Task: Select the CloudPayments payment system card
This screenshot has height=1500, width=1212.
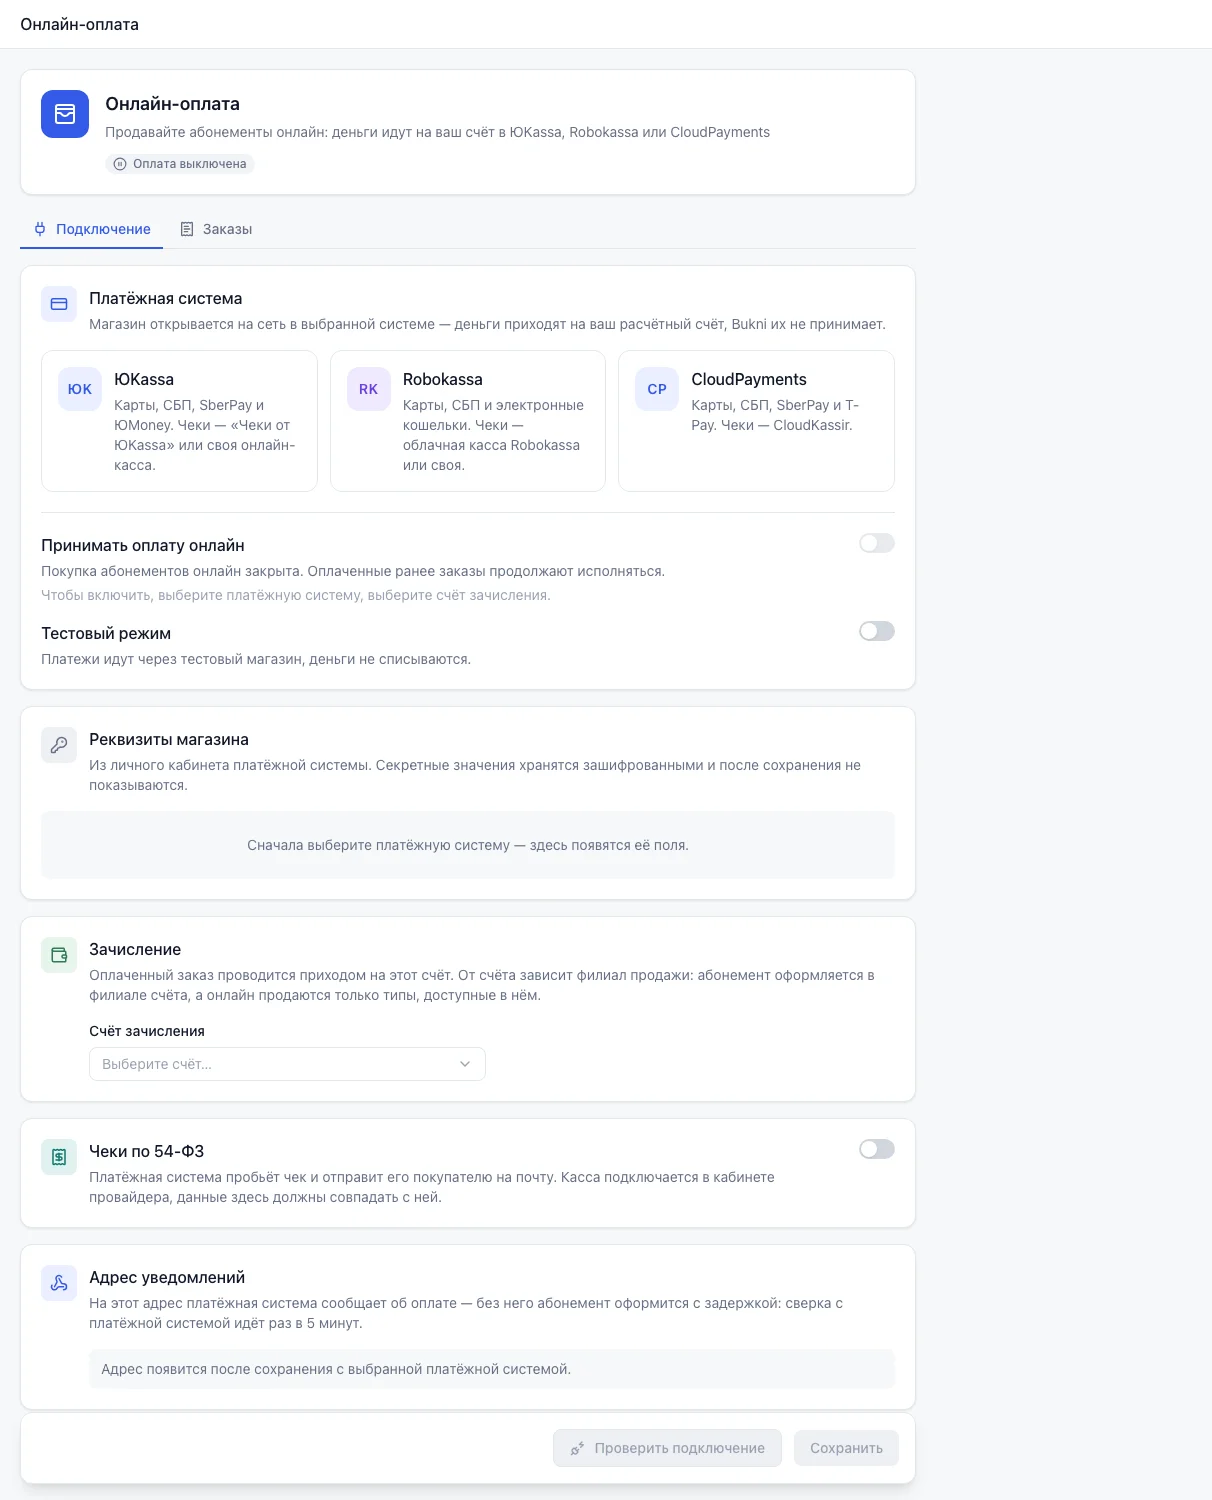Action: (x=756, y=421)
